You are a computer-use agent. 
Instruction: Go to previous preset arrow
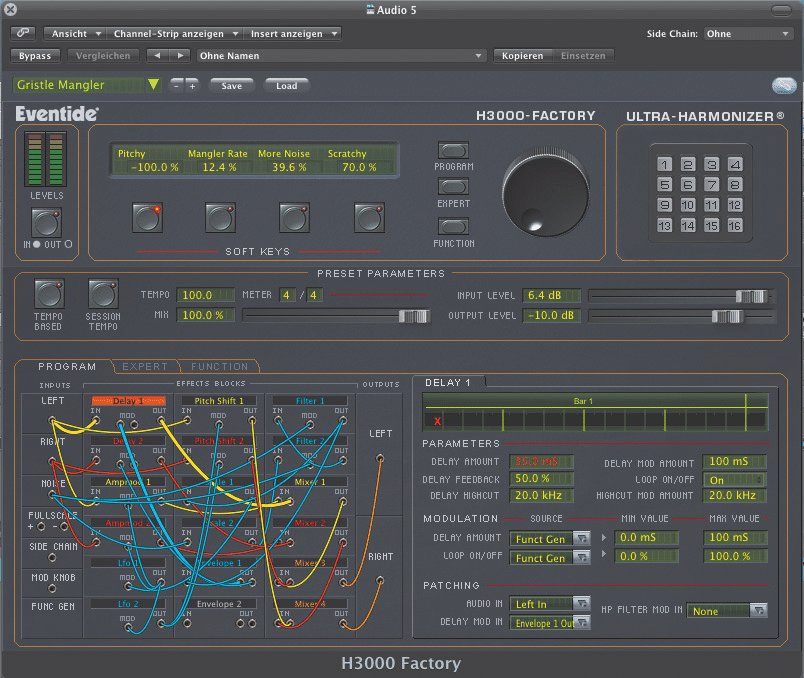click(157, 55)
